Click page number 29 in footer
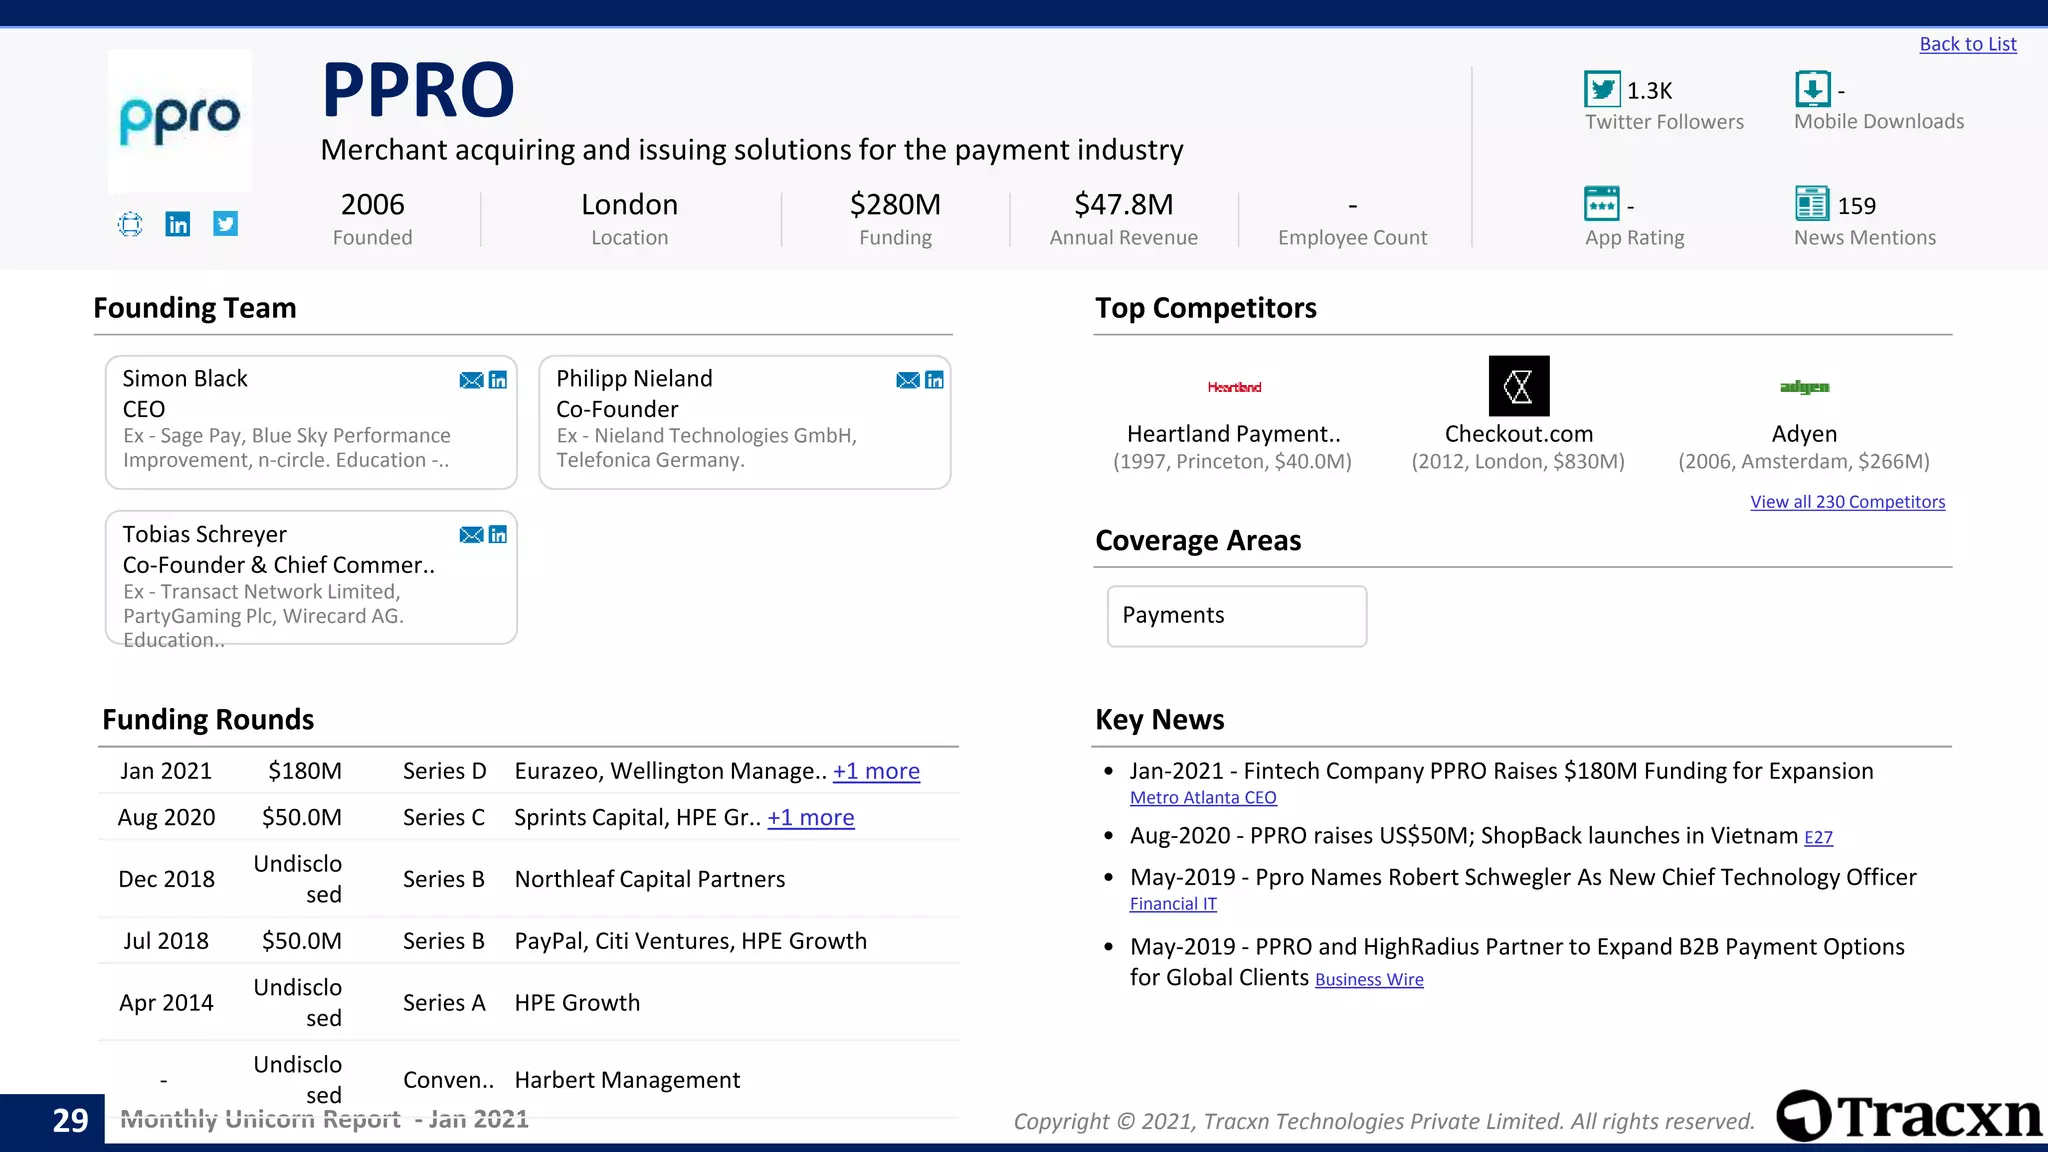Image resolution: width=2048 pixels, height=1152 pixels. click(70, 1121)
